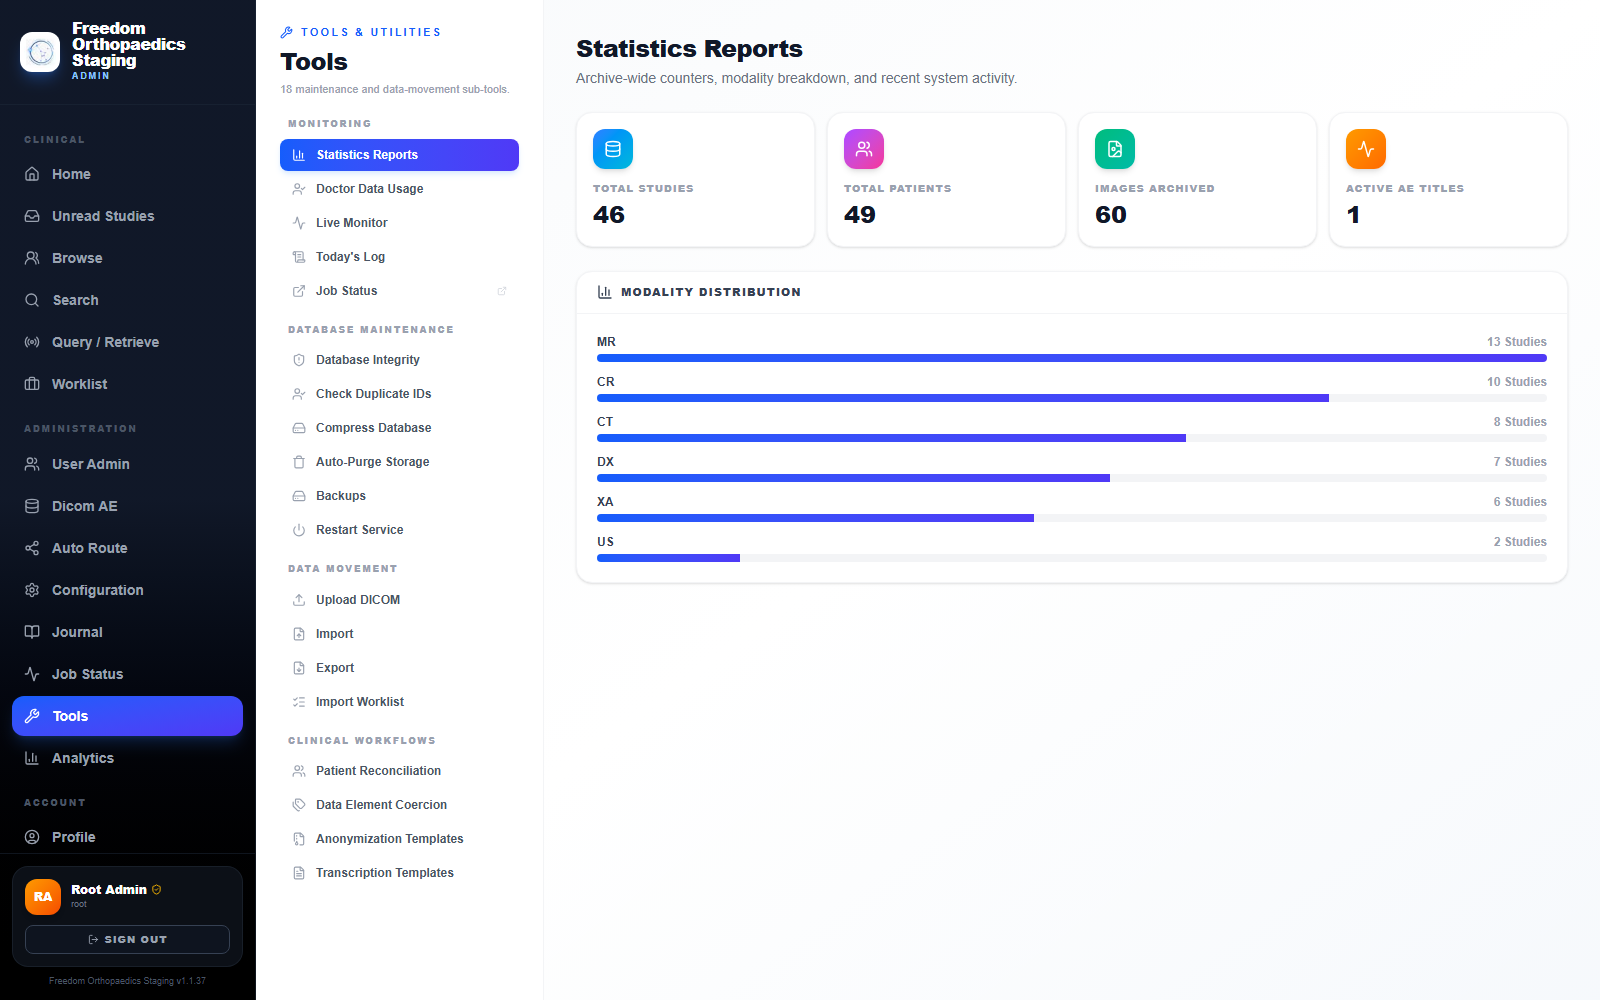Click the Home house icon
This screenshot has height=1000, width=1600.
point(32,174)
